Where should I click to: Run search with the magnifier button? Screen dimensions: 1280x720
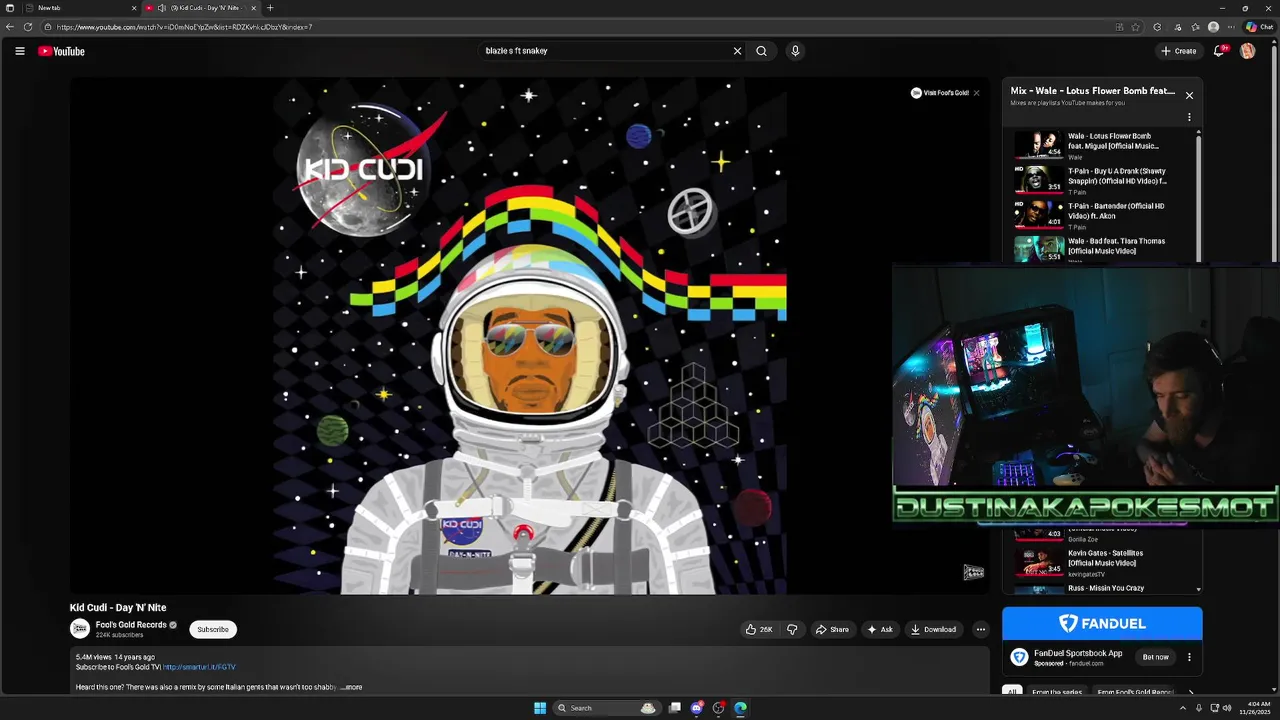761,51
